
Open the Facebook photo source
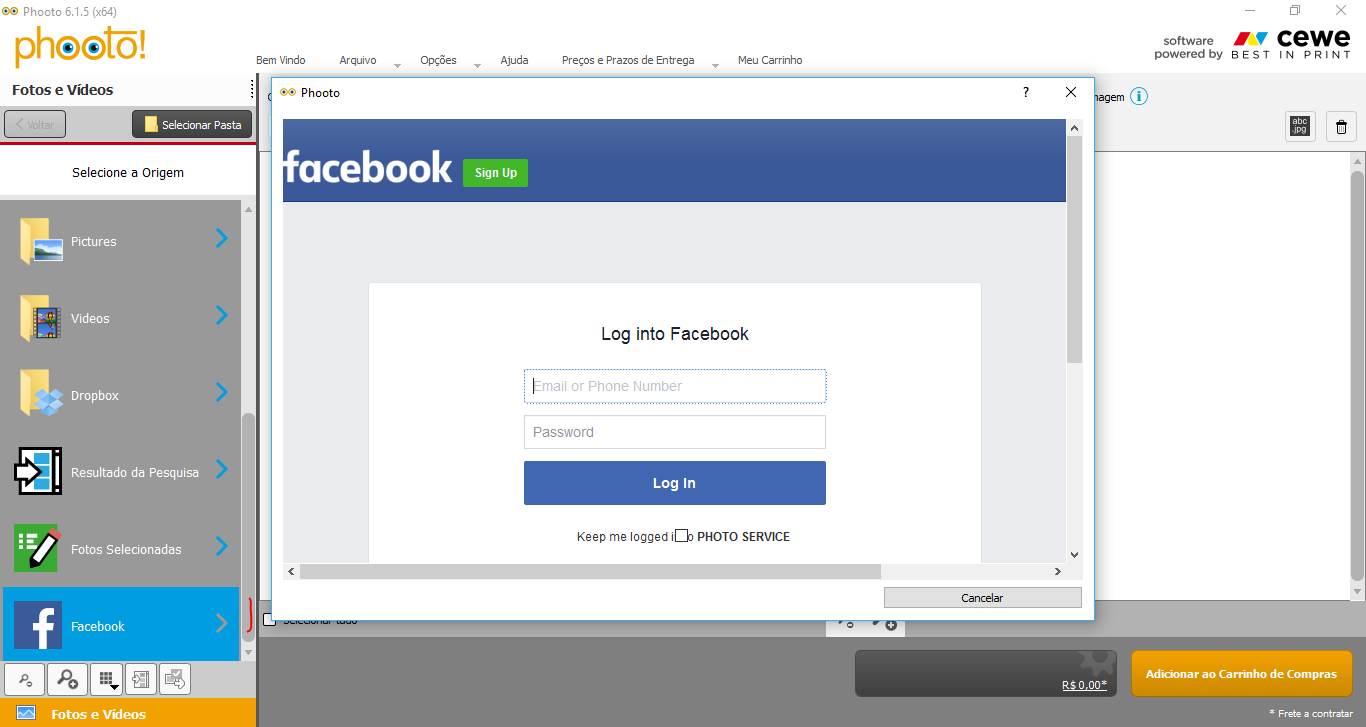point(121,626)
